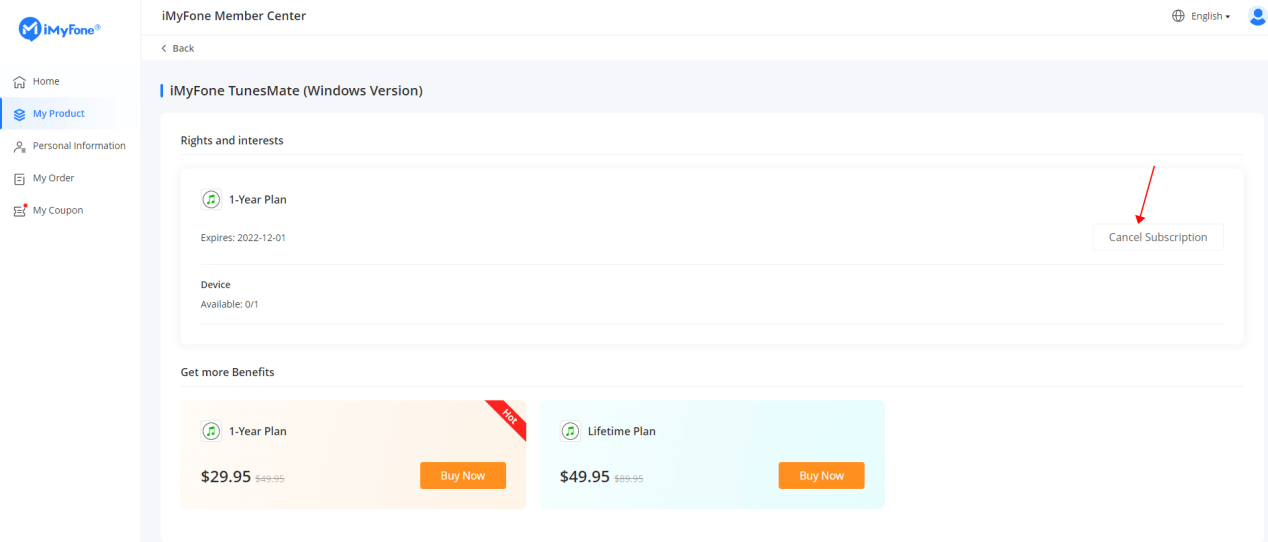Select the Lifetime Plan card
Image resolution: width=1268 pixels, height=542 pixels.
pos(712,455)
